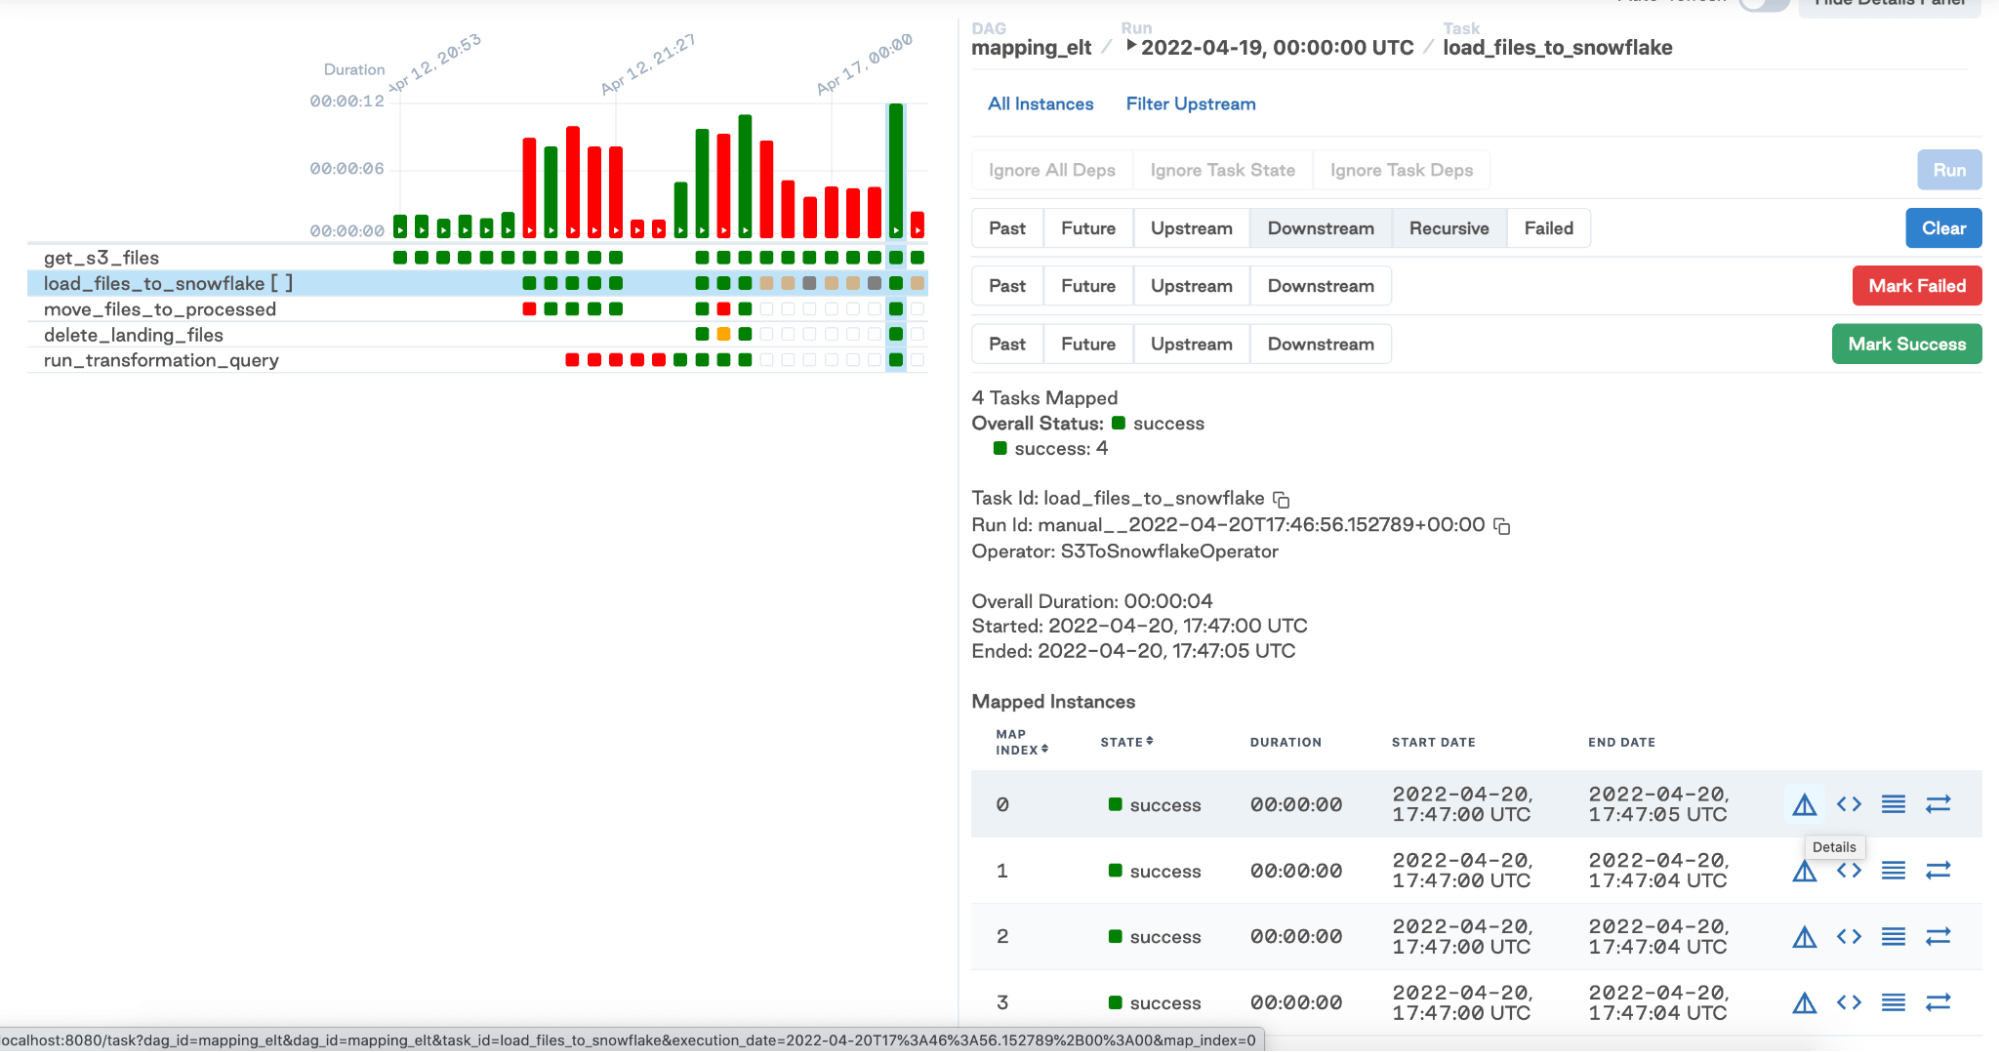This screenshot has height=1052, width=1999.
Task: Switch to All Instances tab
Action: coord(1040,104)
